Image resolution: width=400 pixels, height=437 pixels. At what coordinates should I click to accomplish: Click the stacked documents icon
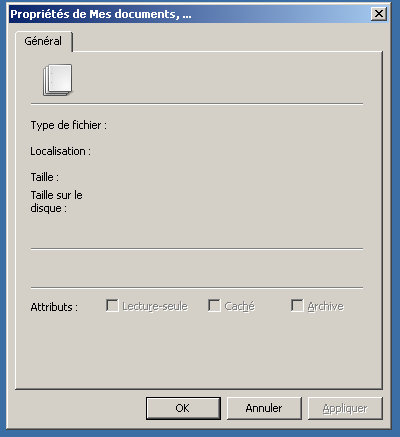click(x=57, y=80)
